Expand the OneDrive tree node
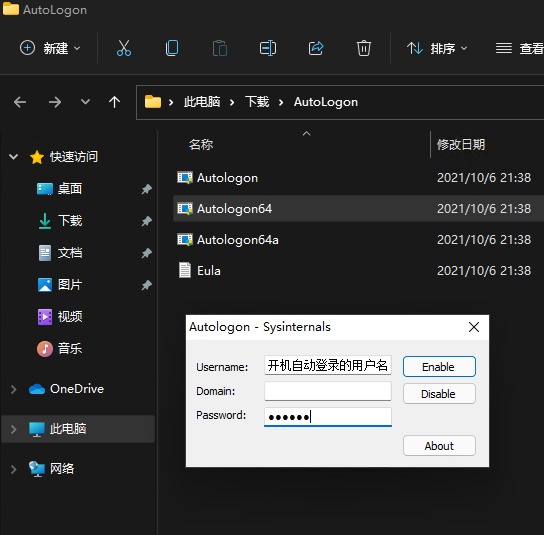The width and height of the screenshot is (544, 535). click(13, 389)
